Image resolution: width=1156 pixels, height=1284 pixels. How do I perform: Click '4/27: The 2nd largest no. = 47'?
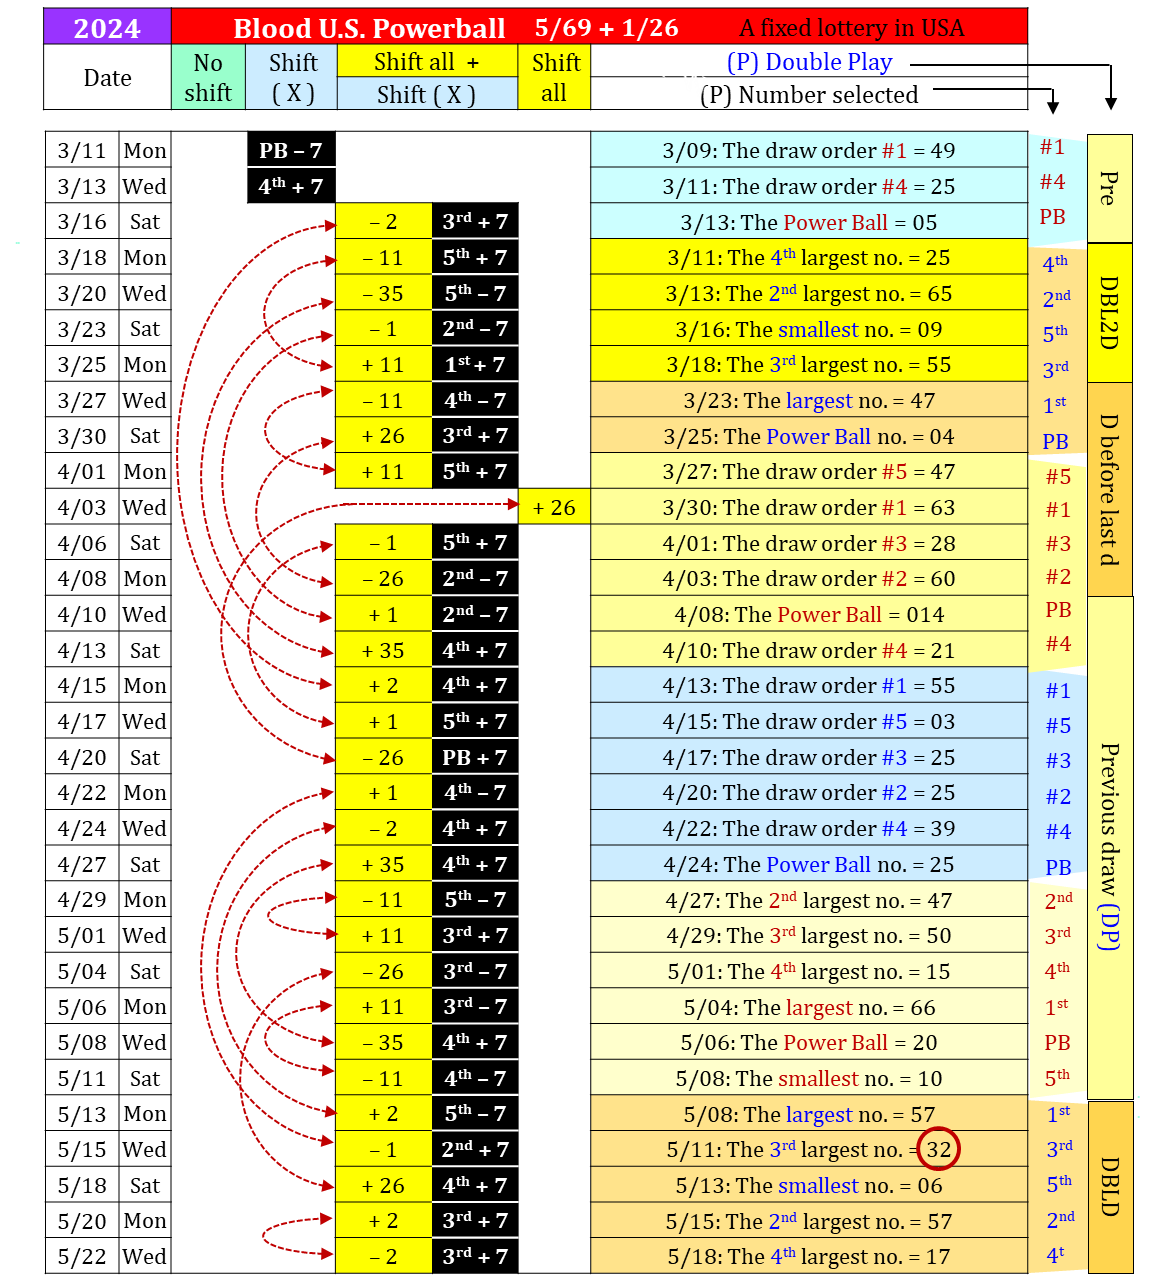(809, 900)
